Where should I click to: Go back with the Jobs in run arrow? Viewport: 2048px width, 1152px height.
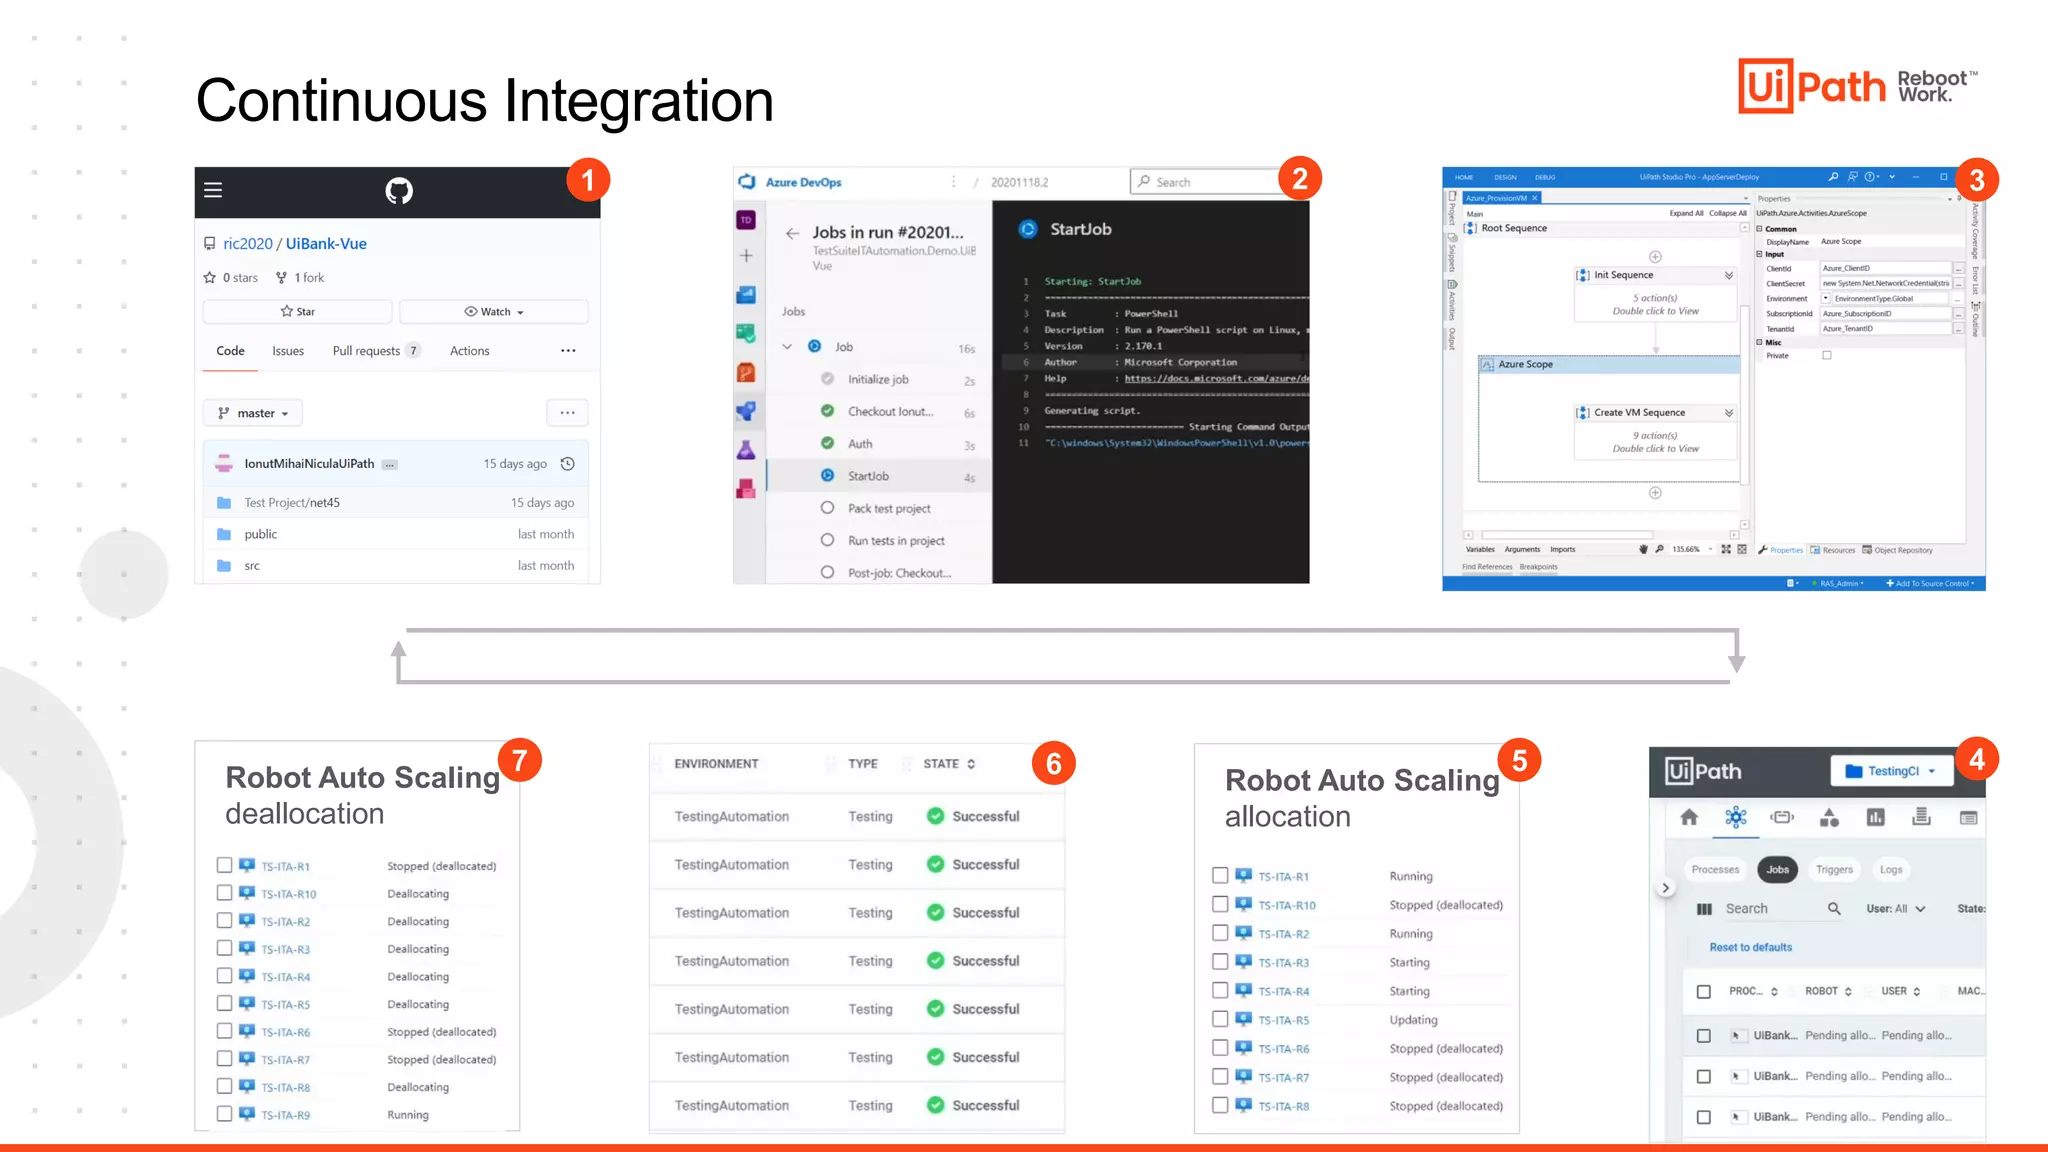coord(792,233)
